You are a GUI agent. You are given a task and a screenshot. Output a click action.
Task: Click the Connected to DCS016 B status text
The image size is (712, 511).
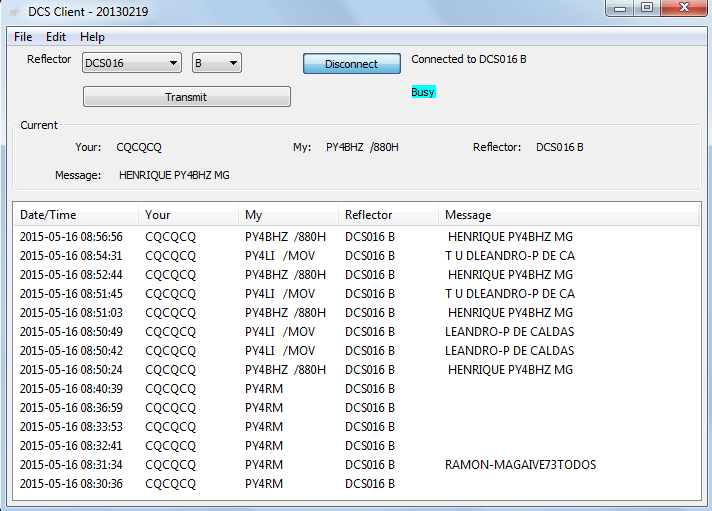pos(469,59)
